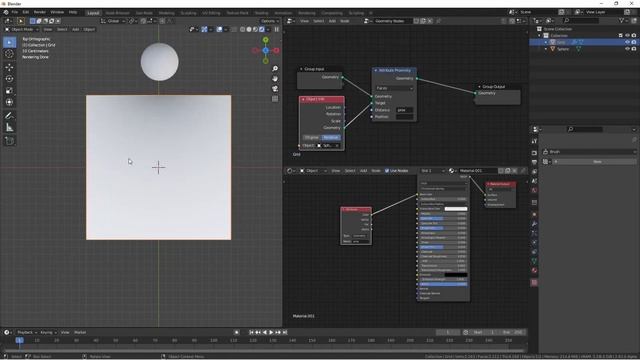This screenshot has height=360, width=640.
Task: Open the Tool properties tab icon
Action: [534, 141]
